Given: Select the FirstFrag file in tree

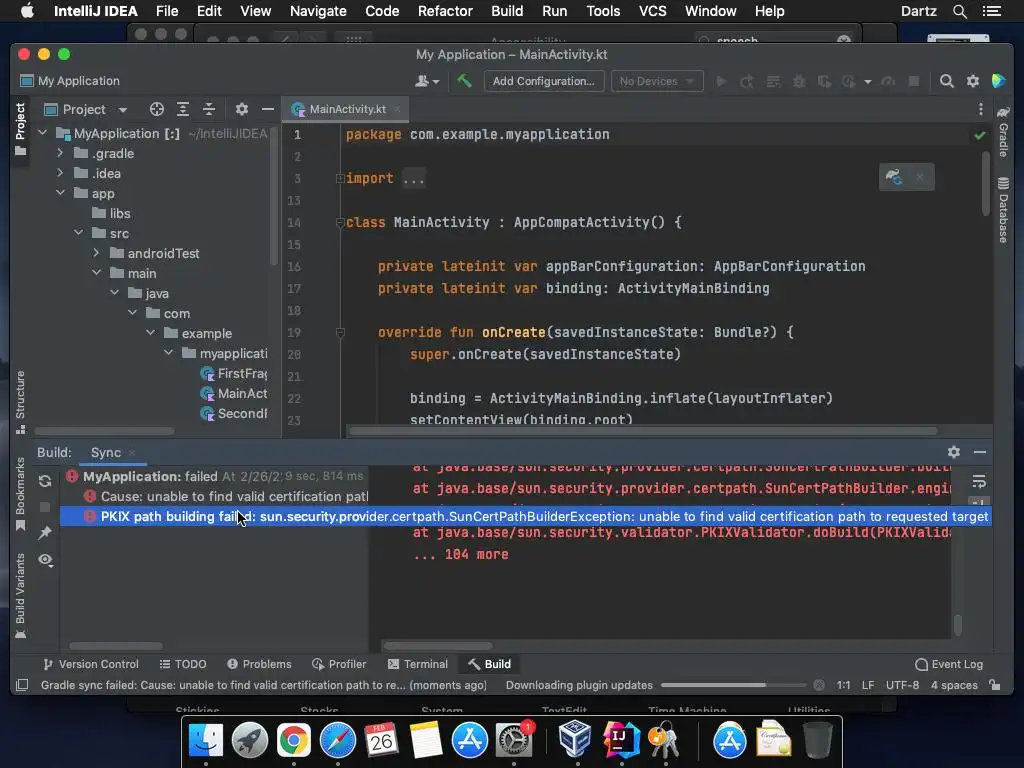Looking at the screenshot, I should tap(234, 374).
